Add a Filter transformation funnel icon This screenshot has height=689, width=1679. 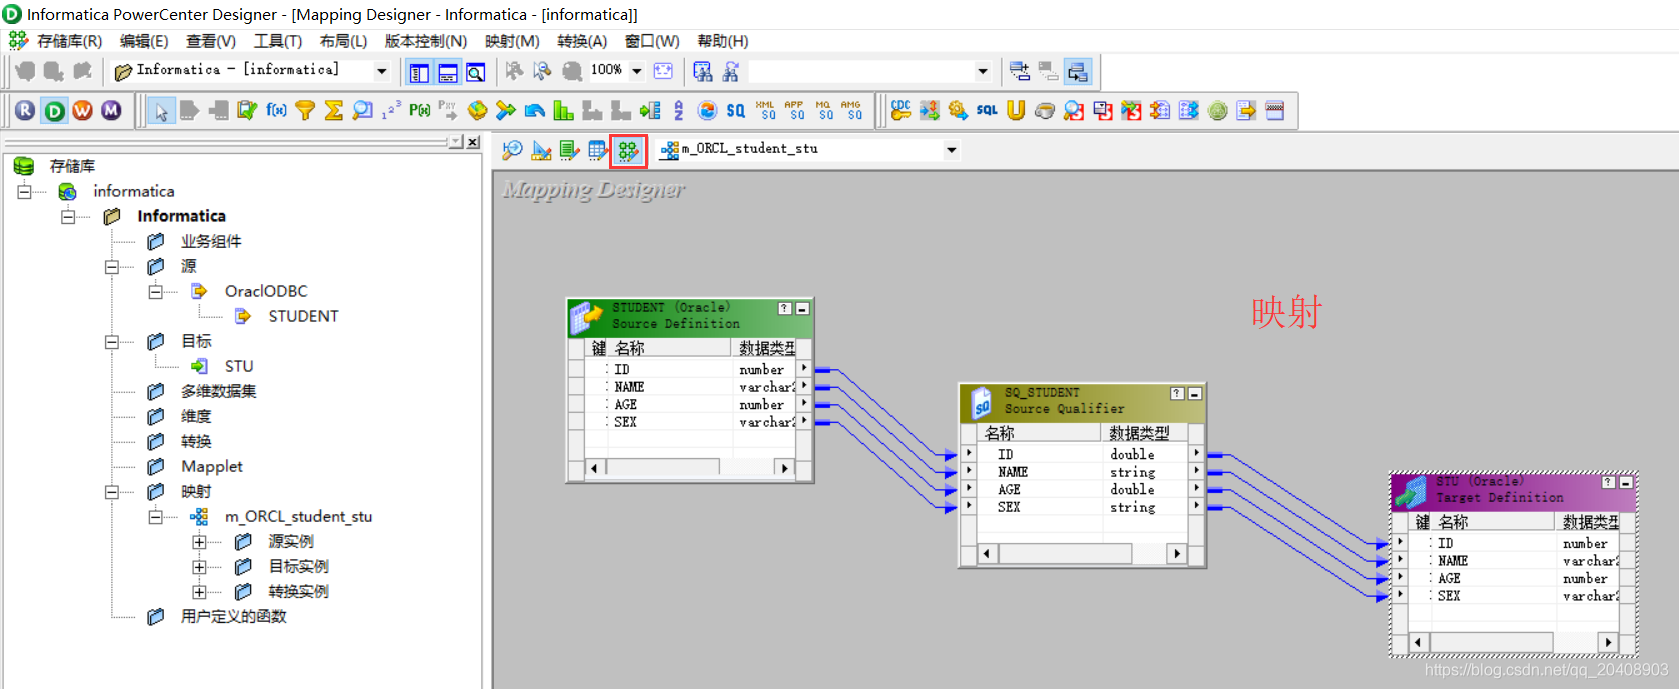click(305, 110)
